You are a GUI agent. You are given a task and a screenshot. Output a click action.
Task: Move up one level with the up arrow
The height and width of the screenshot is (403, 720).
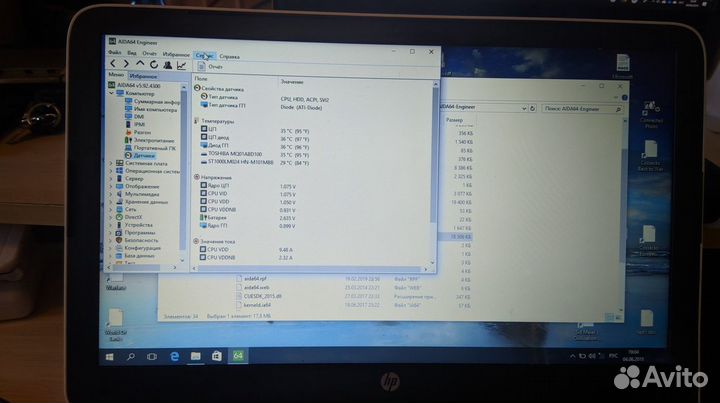[x=140, y=64]
